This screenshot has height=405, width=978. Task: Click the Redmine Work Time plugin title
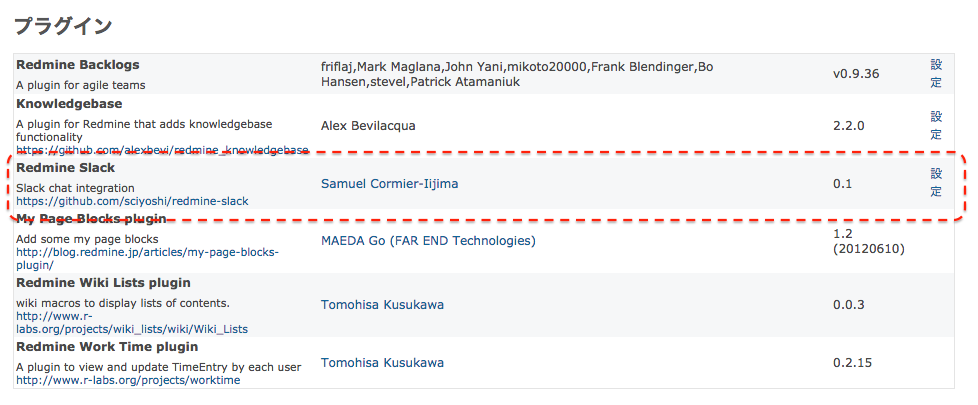pyautogui.click(x=107, y=346)
